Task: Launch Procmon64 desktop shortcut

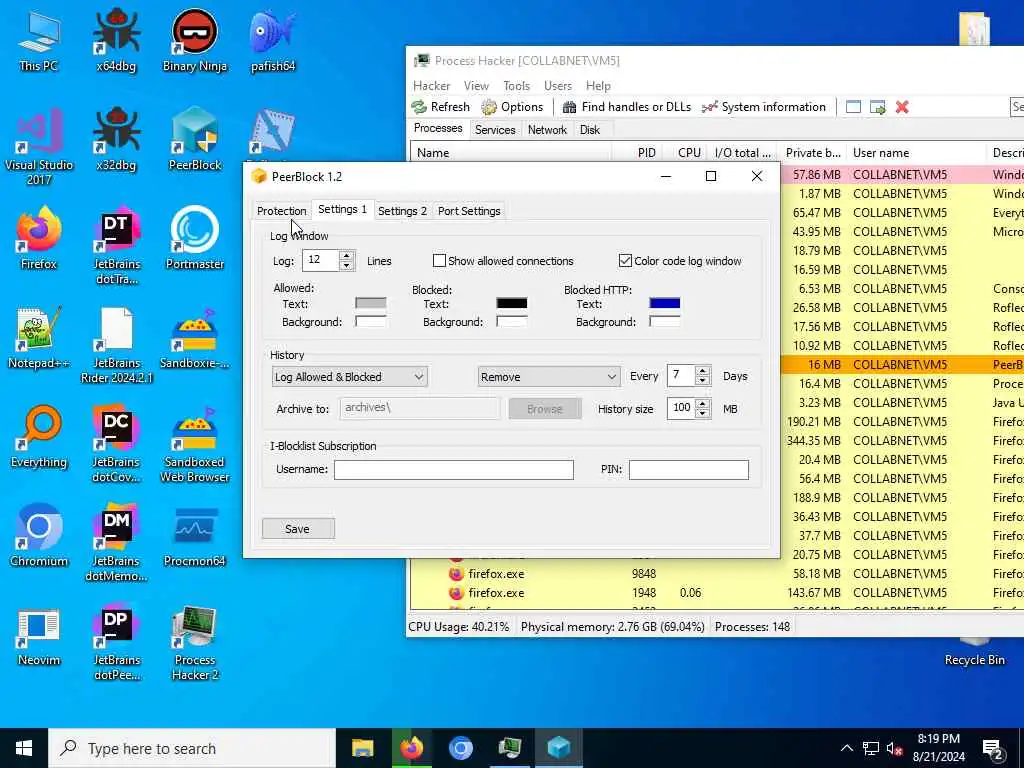Action: [195, 536]
